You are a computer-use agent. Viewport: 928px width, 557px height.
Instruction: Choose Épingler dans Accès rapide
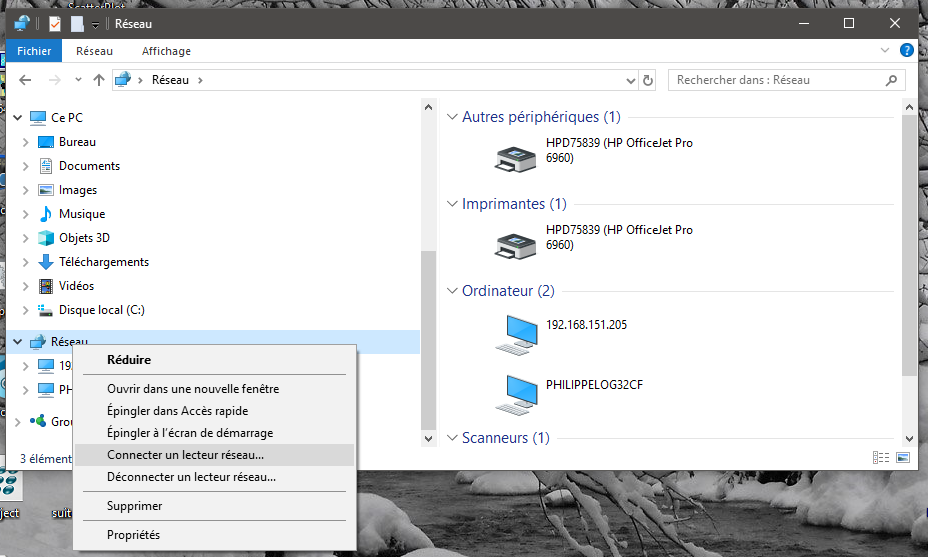[214, 411]
